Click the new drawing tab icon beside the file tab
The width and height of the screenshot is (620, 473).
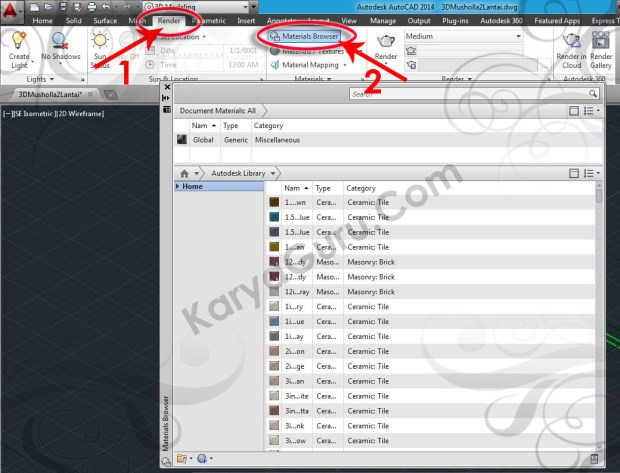[110, 94]
